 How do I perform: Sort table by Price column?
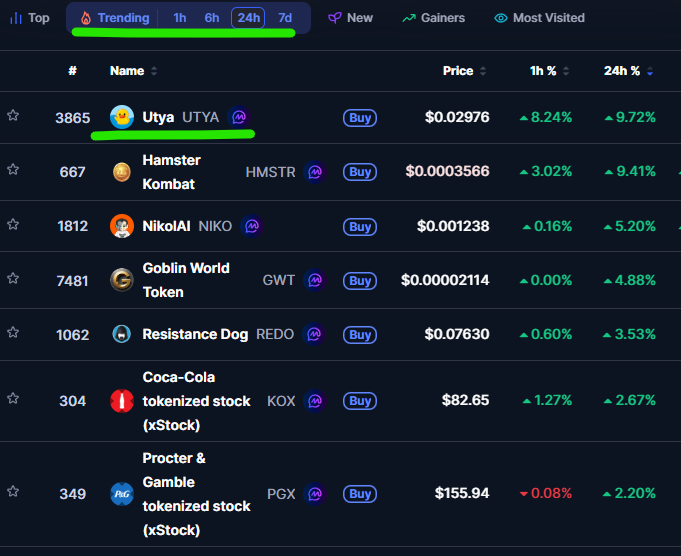pyautogui.click(x=464, y=71)
